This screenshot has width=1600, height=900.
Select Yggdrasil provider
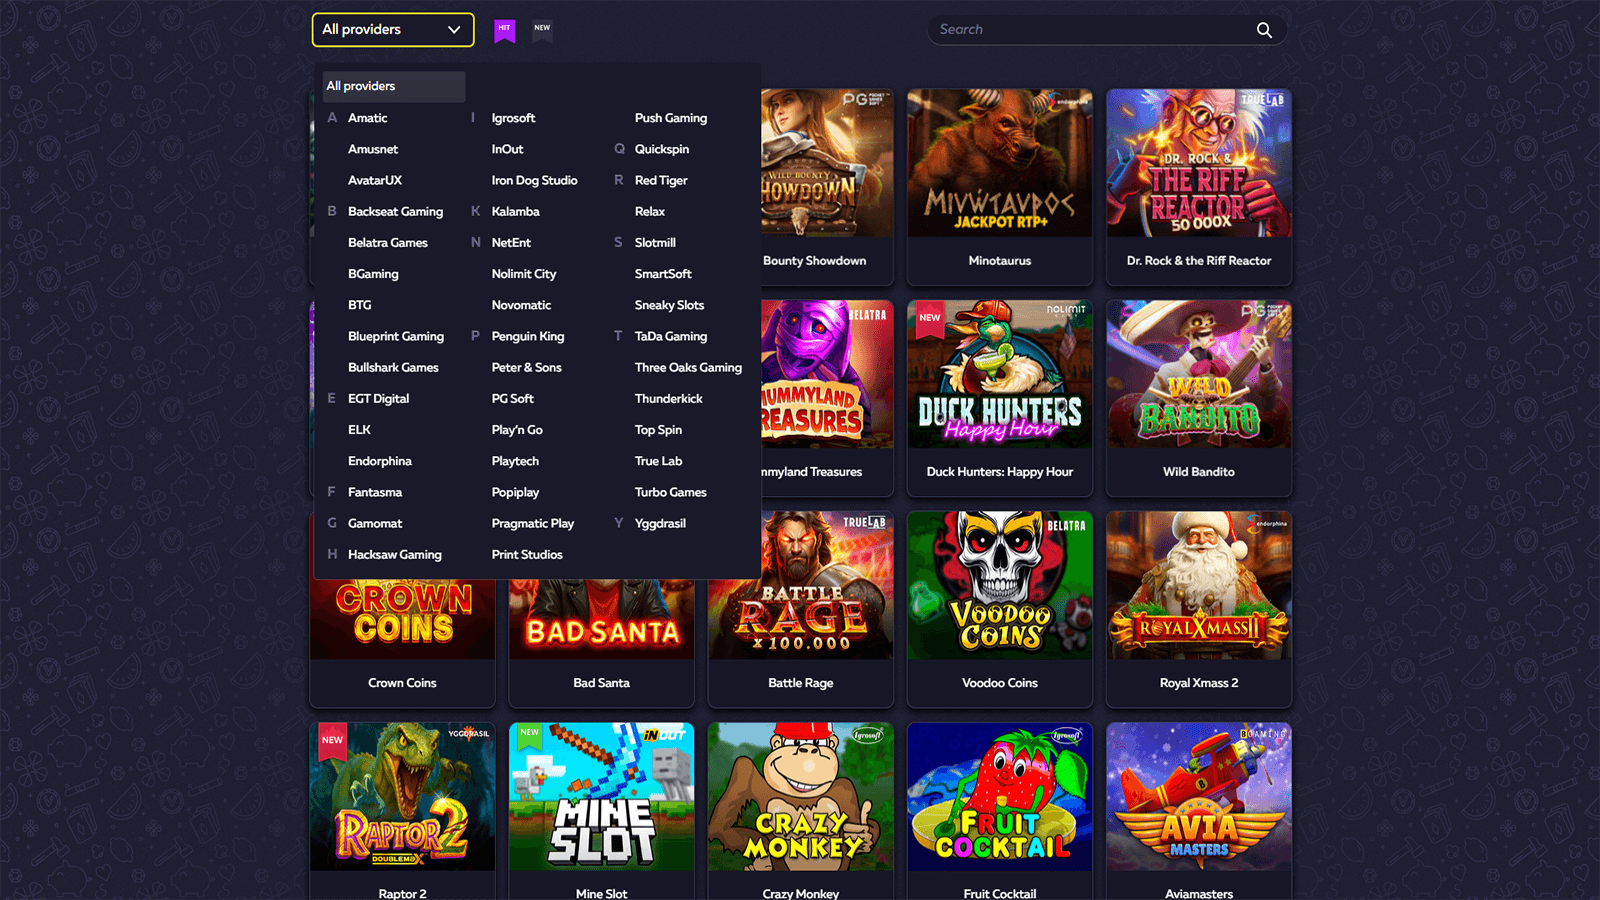click(x=660, y=523)
